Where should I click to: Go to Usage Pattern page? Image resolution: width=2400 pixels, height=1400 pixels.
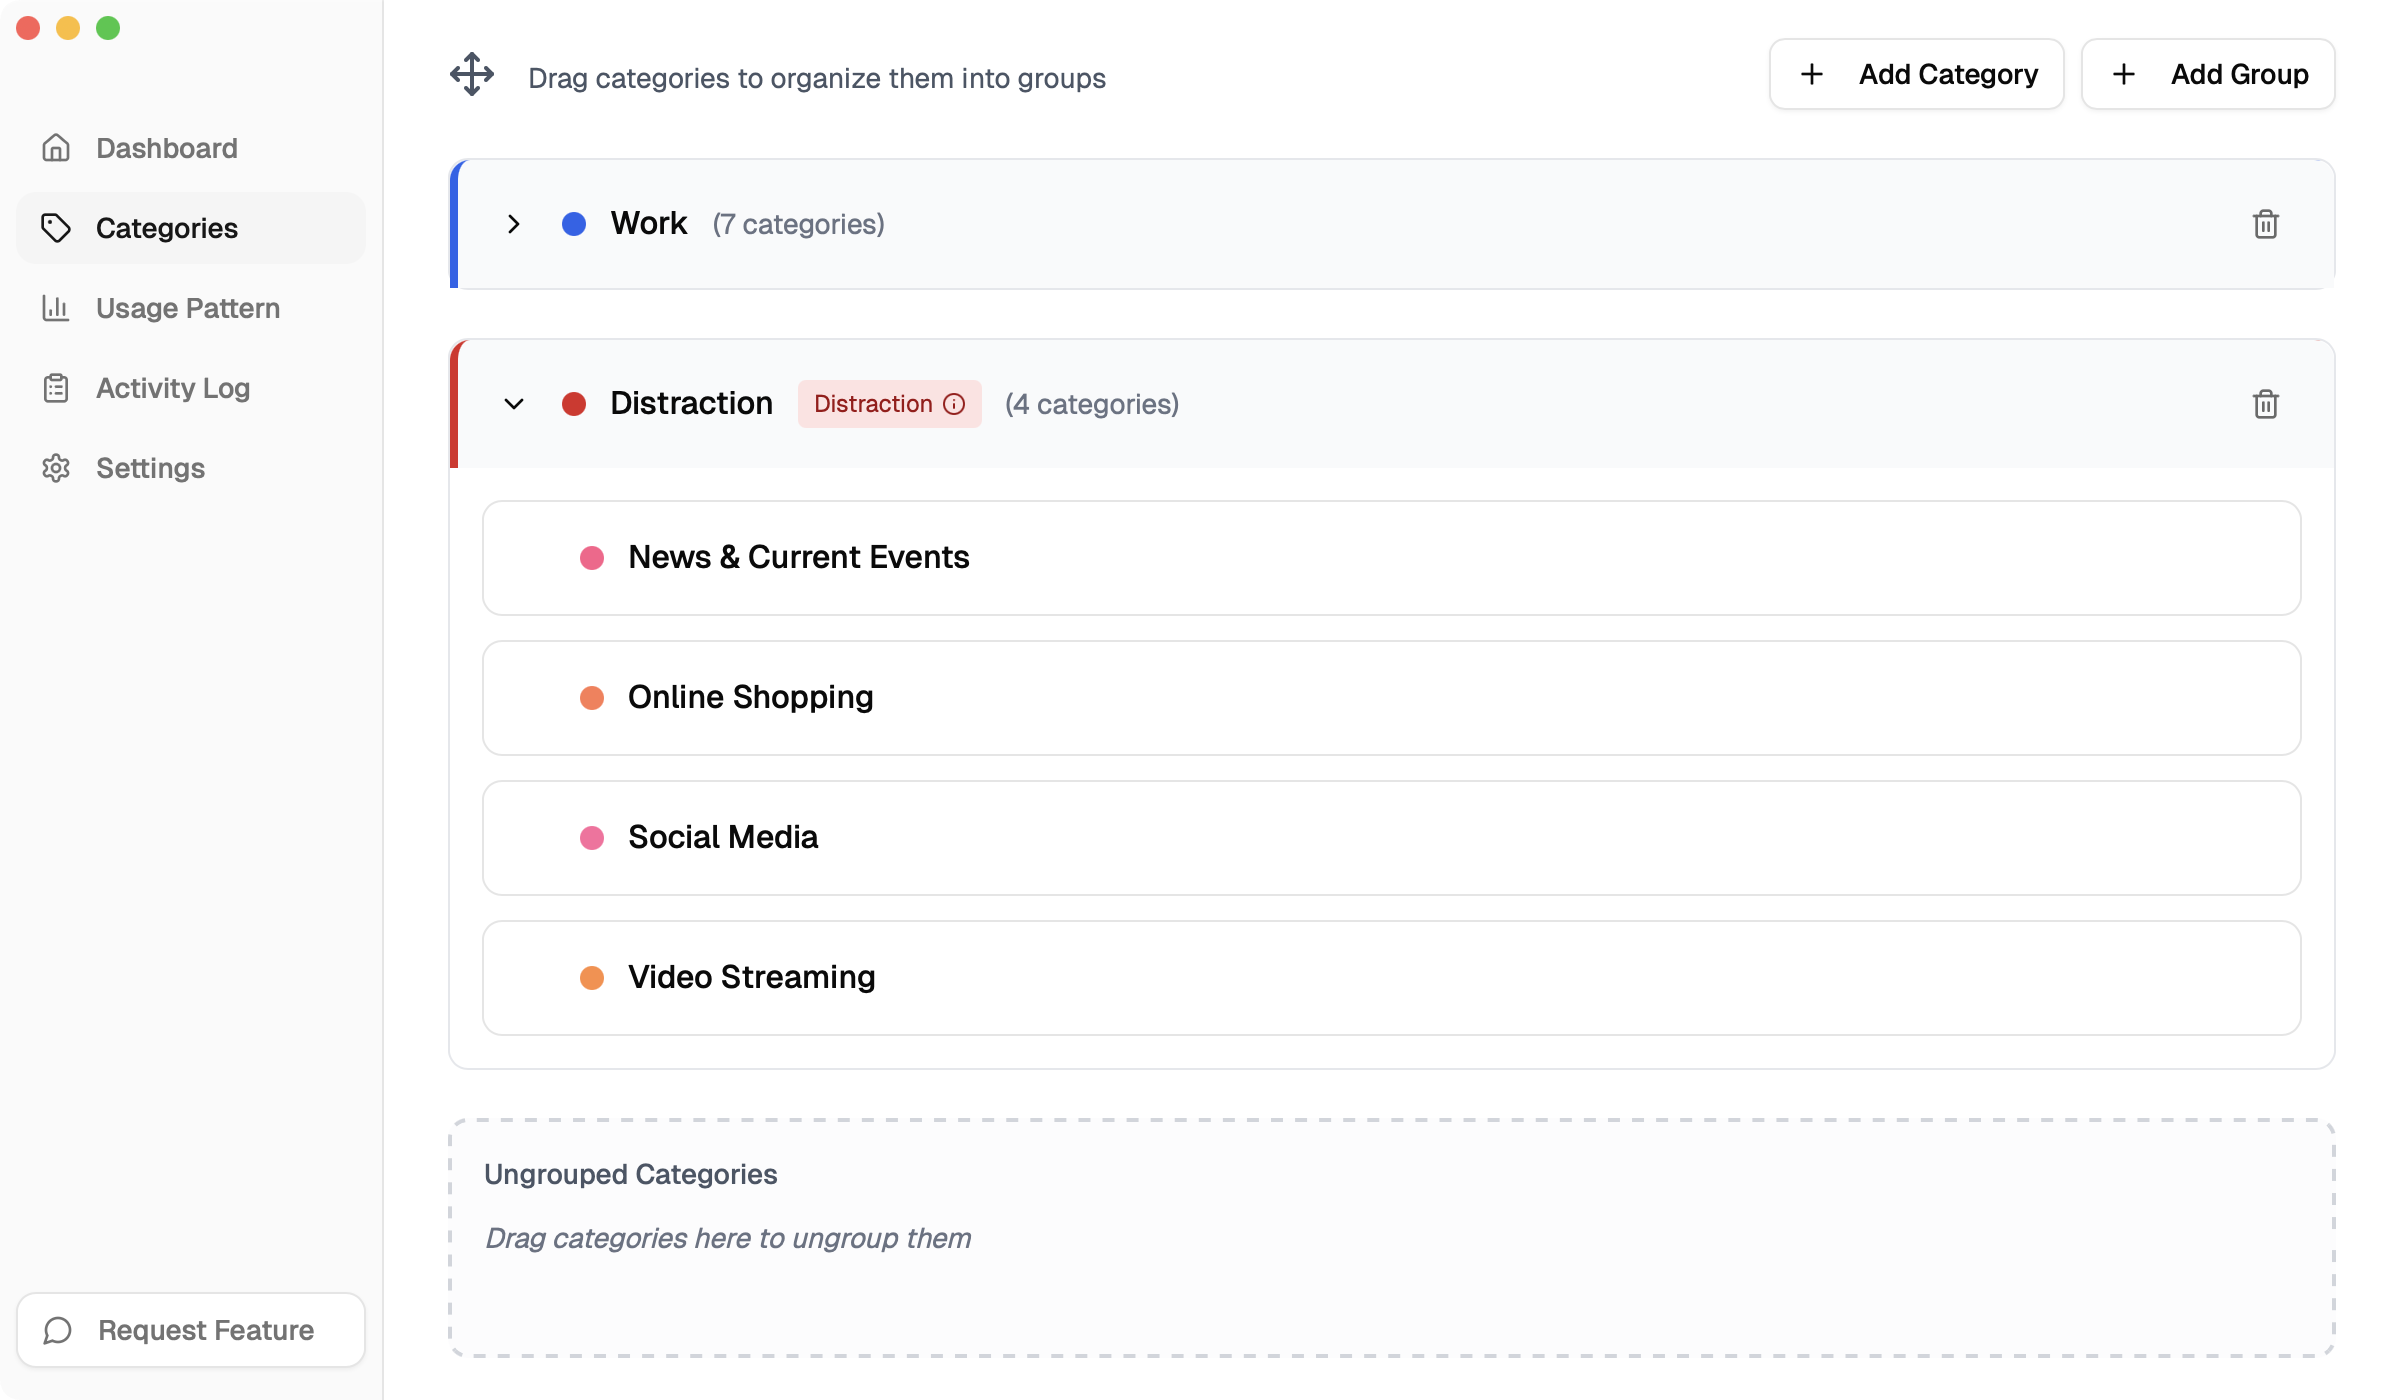(x=188, y=308)
